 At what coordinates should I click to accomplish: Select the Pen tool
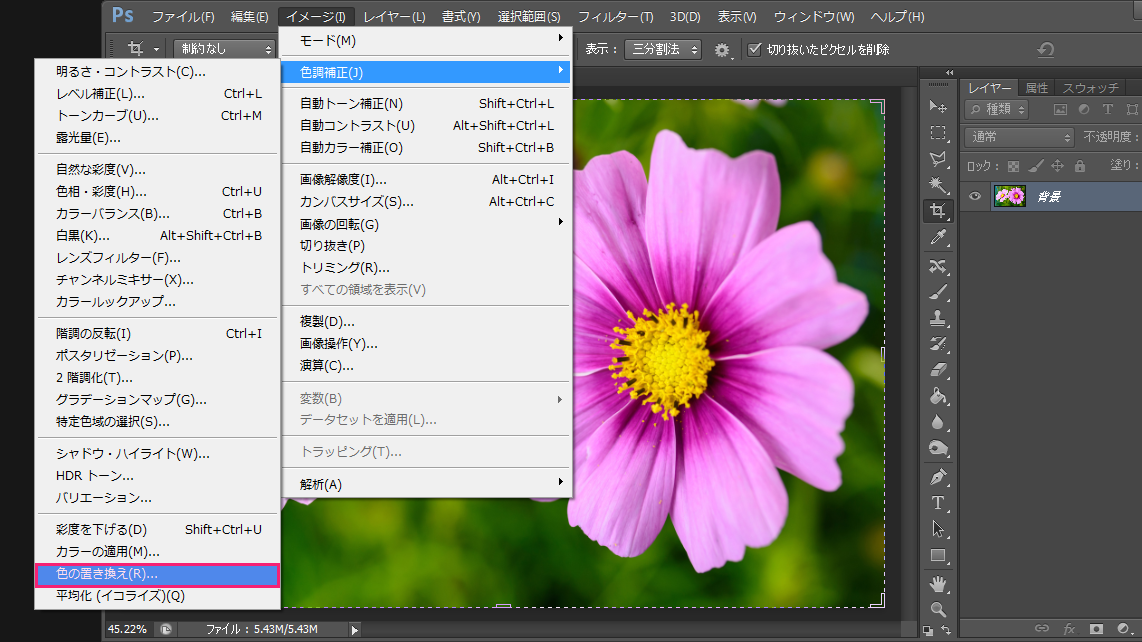pyautogui.click(x=938, y=476)
